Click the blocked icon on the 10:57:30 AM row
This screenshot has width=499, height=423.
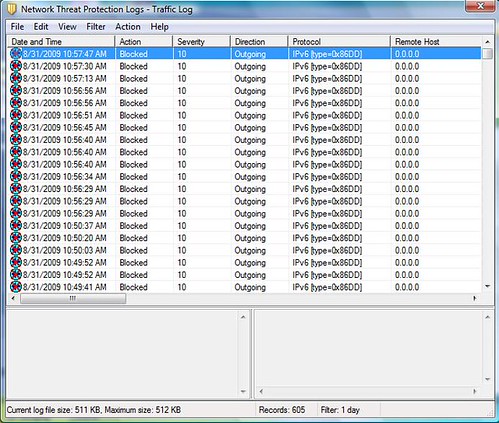coord(16,66)
